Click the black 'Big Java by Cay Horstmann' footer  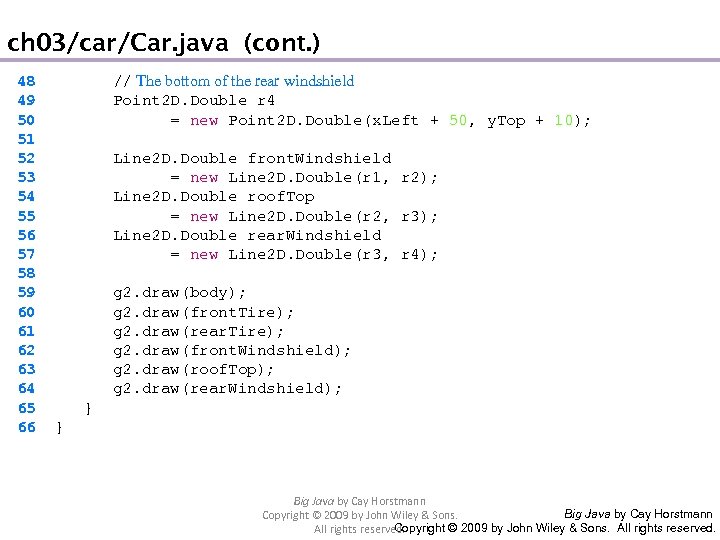tap(638, 514)
